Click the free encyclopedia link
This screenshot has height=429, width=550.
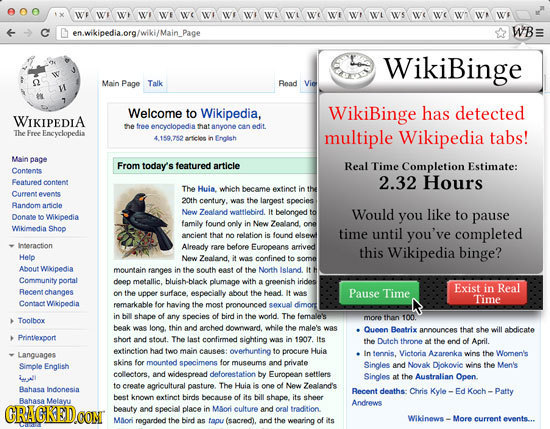166,127
